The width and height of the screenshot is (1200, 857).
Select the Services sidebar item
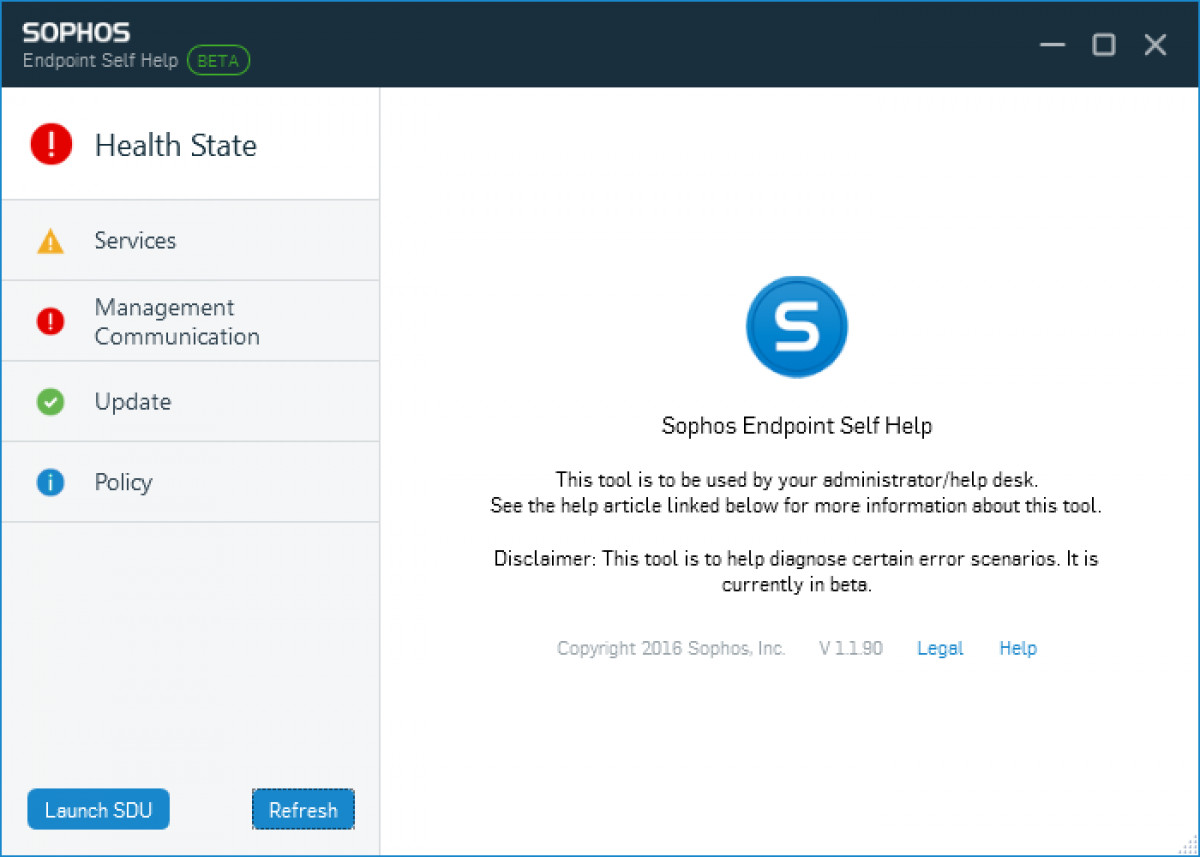136,241
